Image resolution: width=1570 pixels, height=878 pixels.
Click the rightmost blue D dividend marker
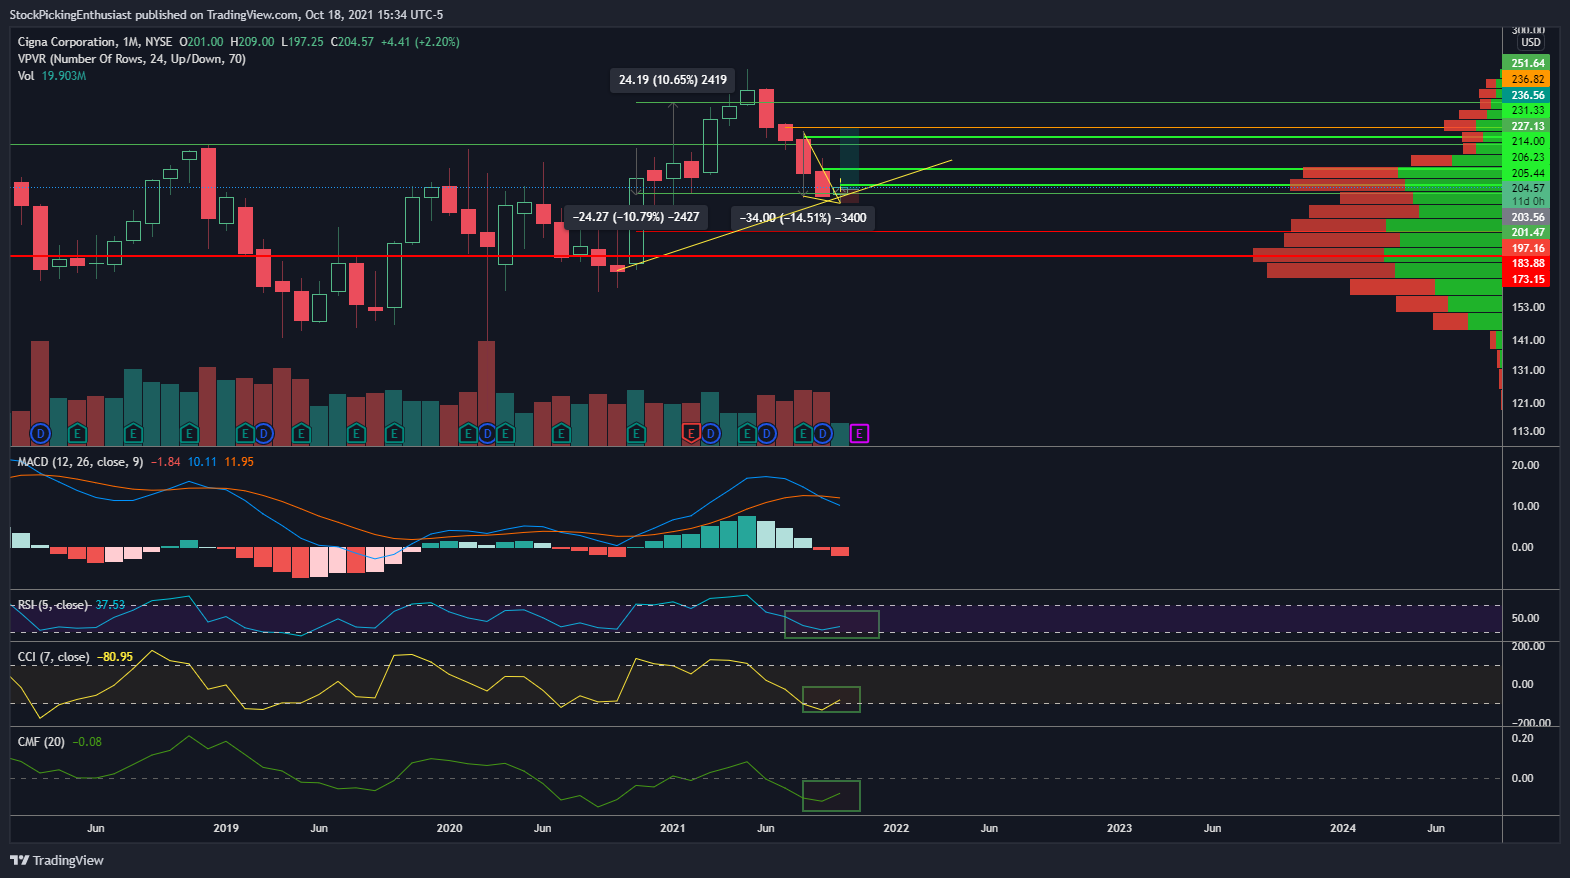click(822, 433)
